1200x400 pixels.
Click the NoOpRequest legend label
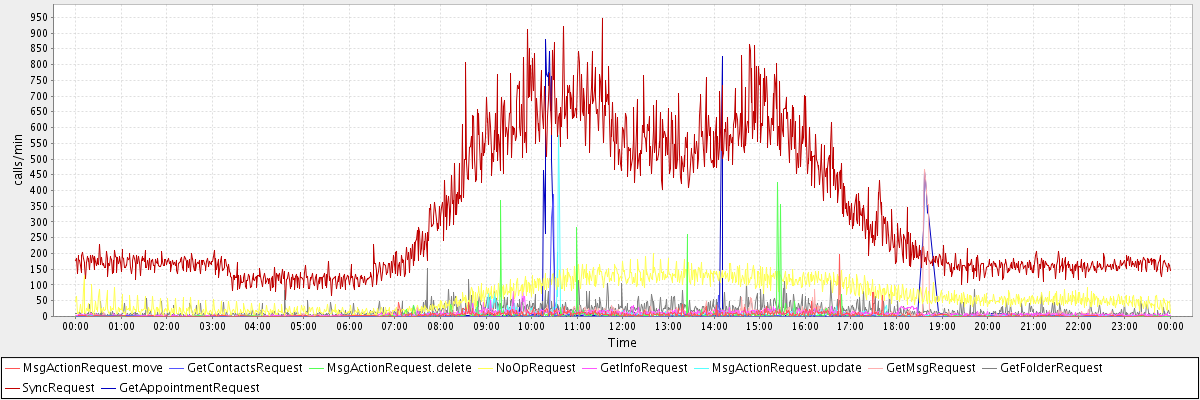pos(535,368)
